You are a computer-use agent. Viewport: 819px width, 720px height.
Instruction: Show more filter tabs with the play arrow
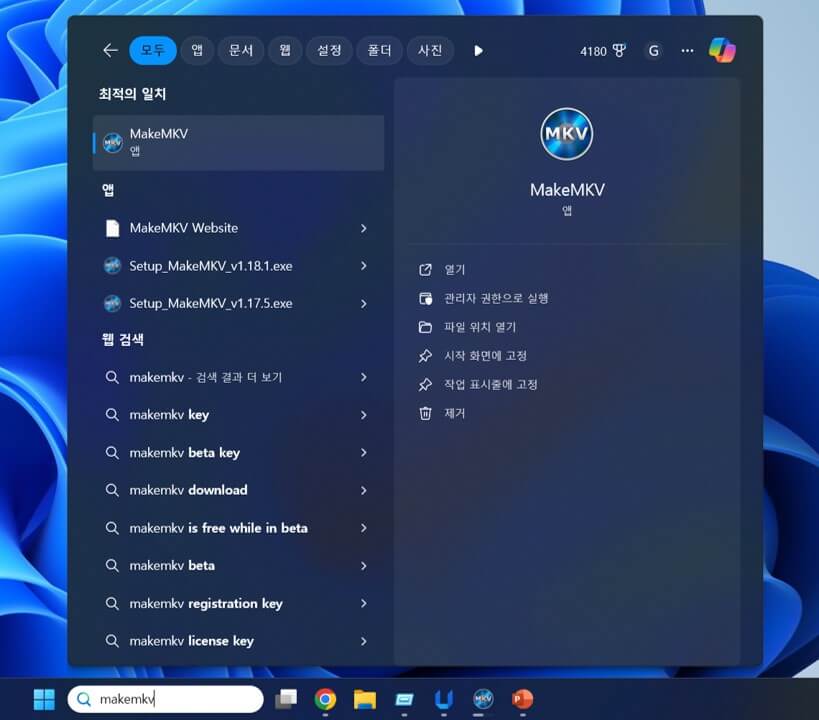(x=478, y=51)
